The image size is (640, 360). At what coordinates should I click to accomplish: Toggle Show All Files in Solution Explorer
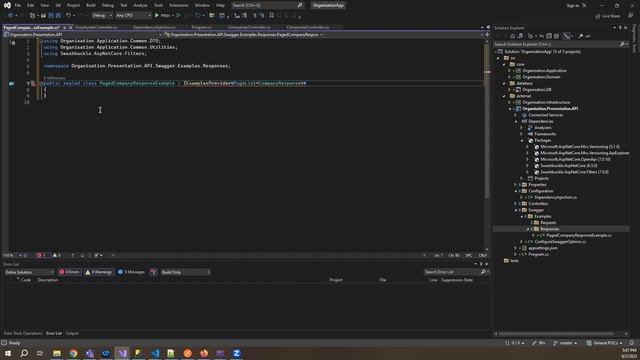(x=556, y=36)
